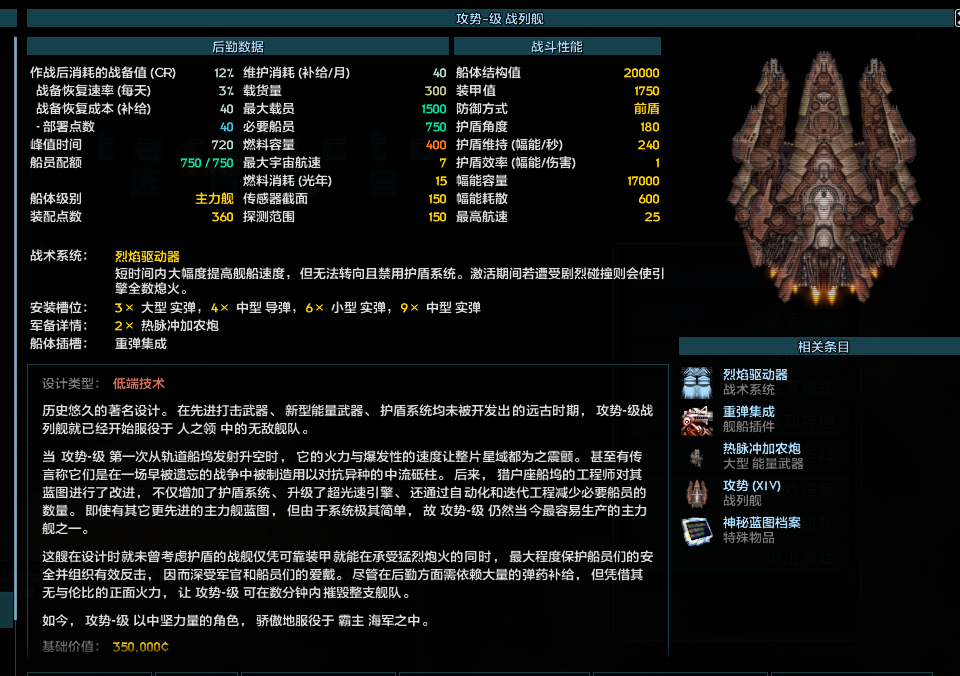The image size is (960, 676).
Task: Click the 2× 热脉冲加农炮 armament detail
Action: tap(166, 326)
